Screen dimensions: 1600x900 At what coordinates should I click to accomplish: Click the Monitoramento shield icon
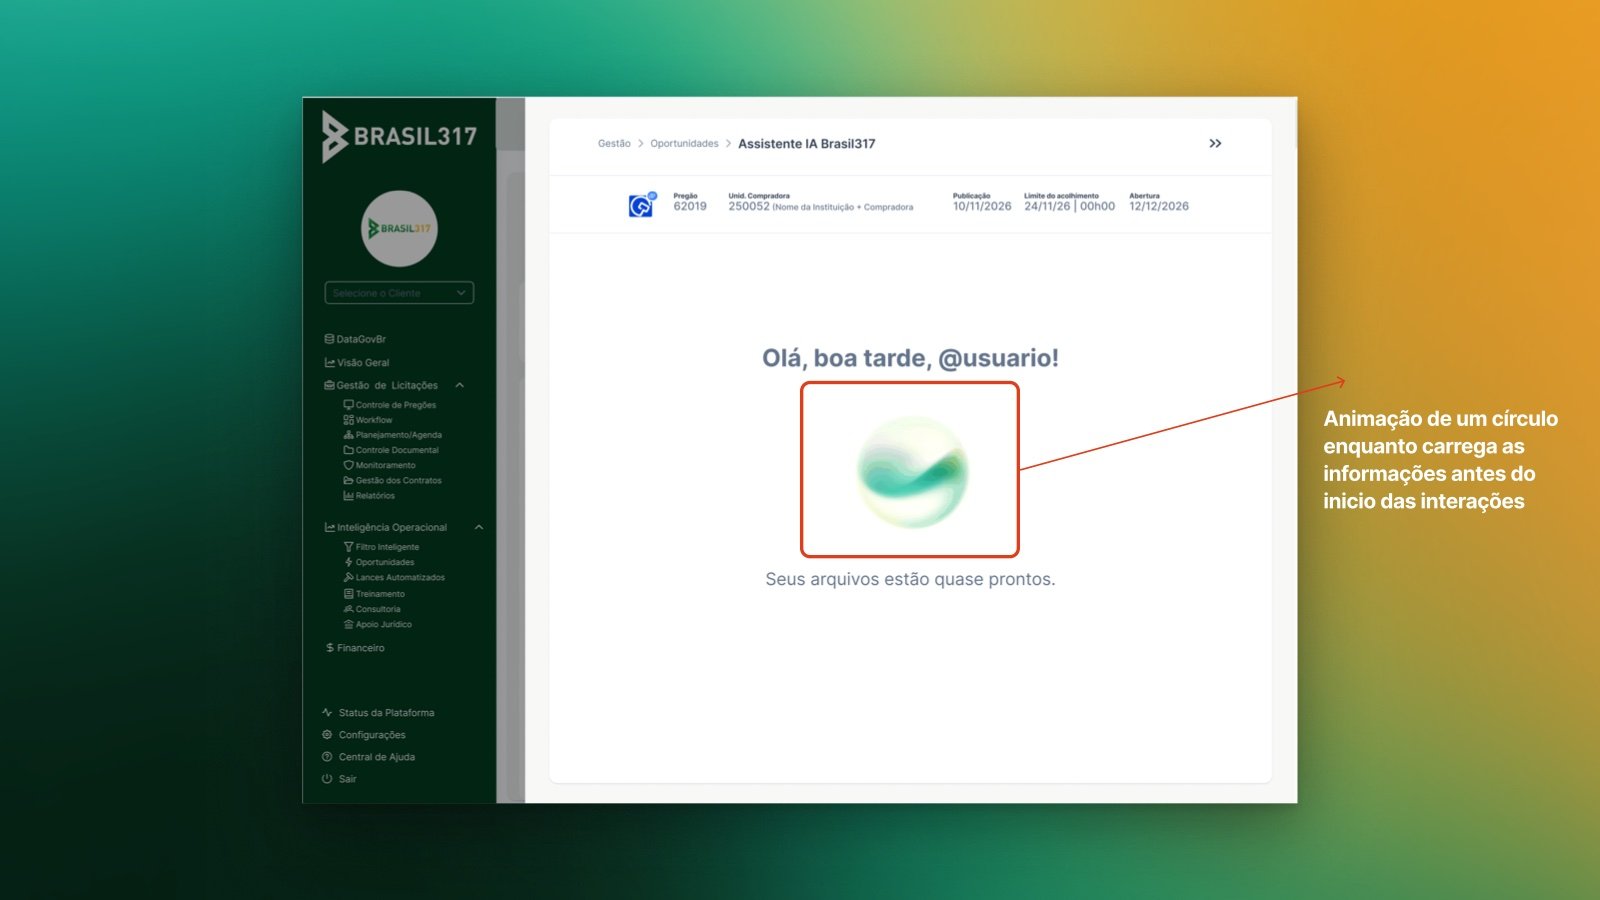(x=349, y=465)
